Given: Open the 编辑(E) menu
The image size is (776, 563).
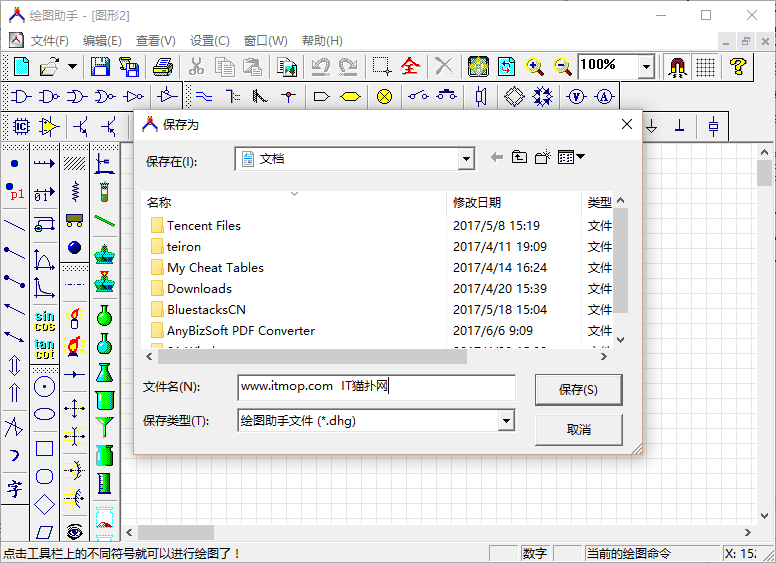Looking at the screenshot, I should [x=102, y=41].
